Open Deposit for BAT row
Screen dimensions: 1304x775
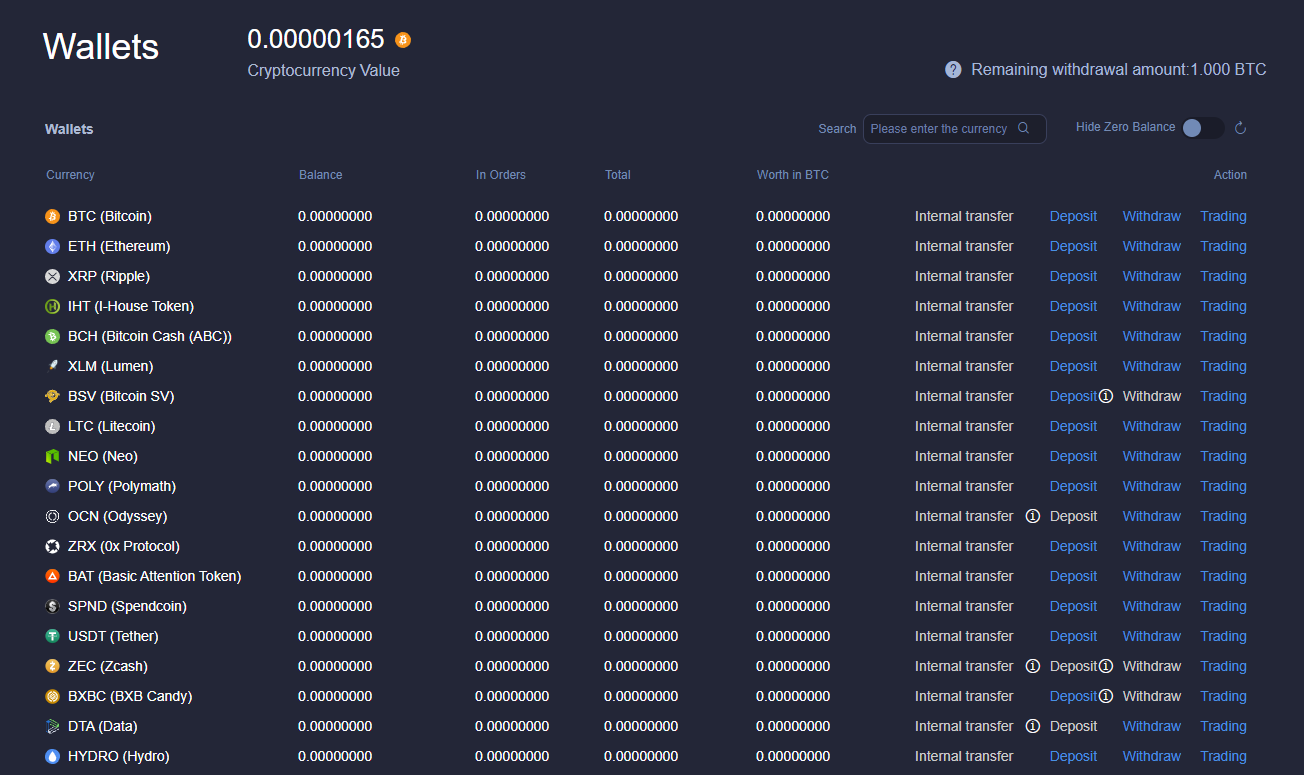[1073, 576]
